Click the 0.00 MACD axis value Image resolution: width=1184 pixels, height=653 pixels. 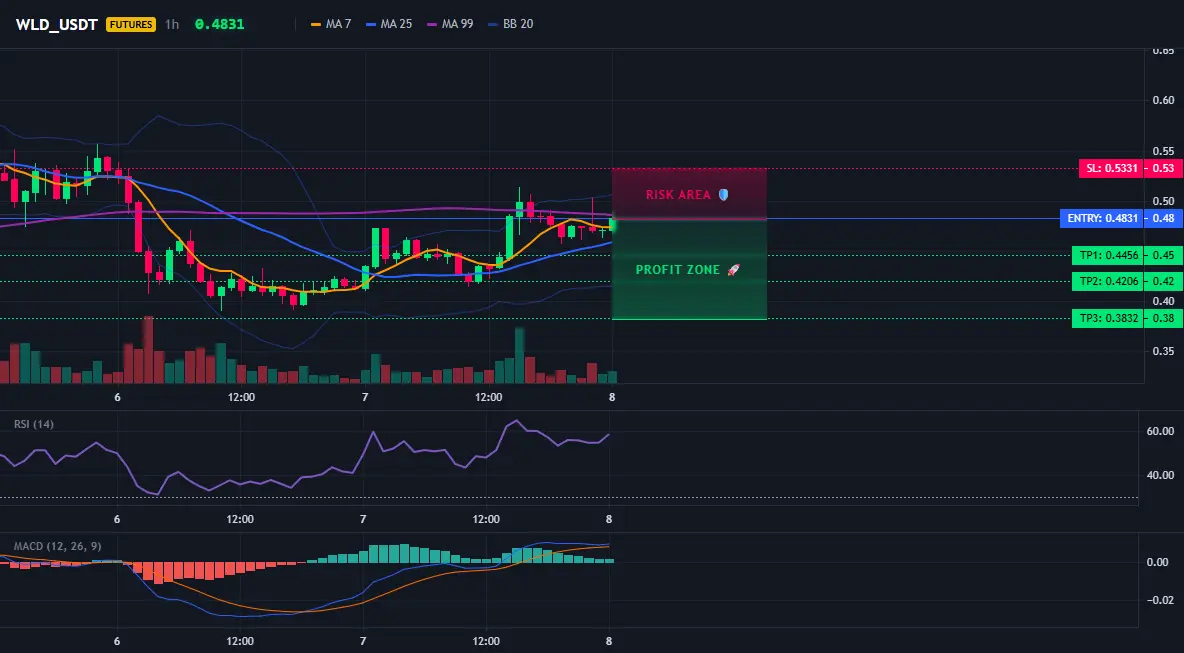click(x=1158, y=562)
